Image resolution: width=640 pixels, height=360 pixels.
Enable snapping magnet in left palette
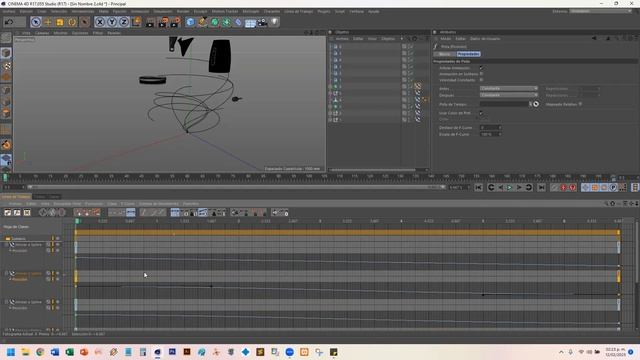(6, 145)
